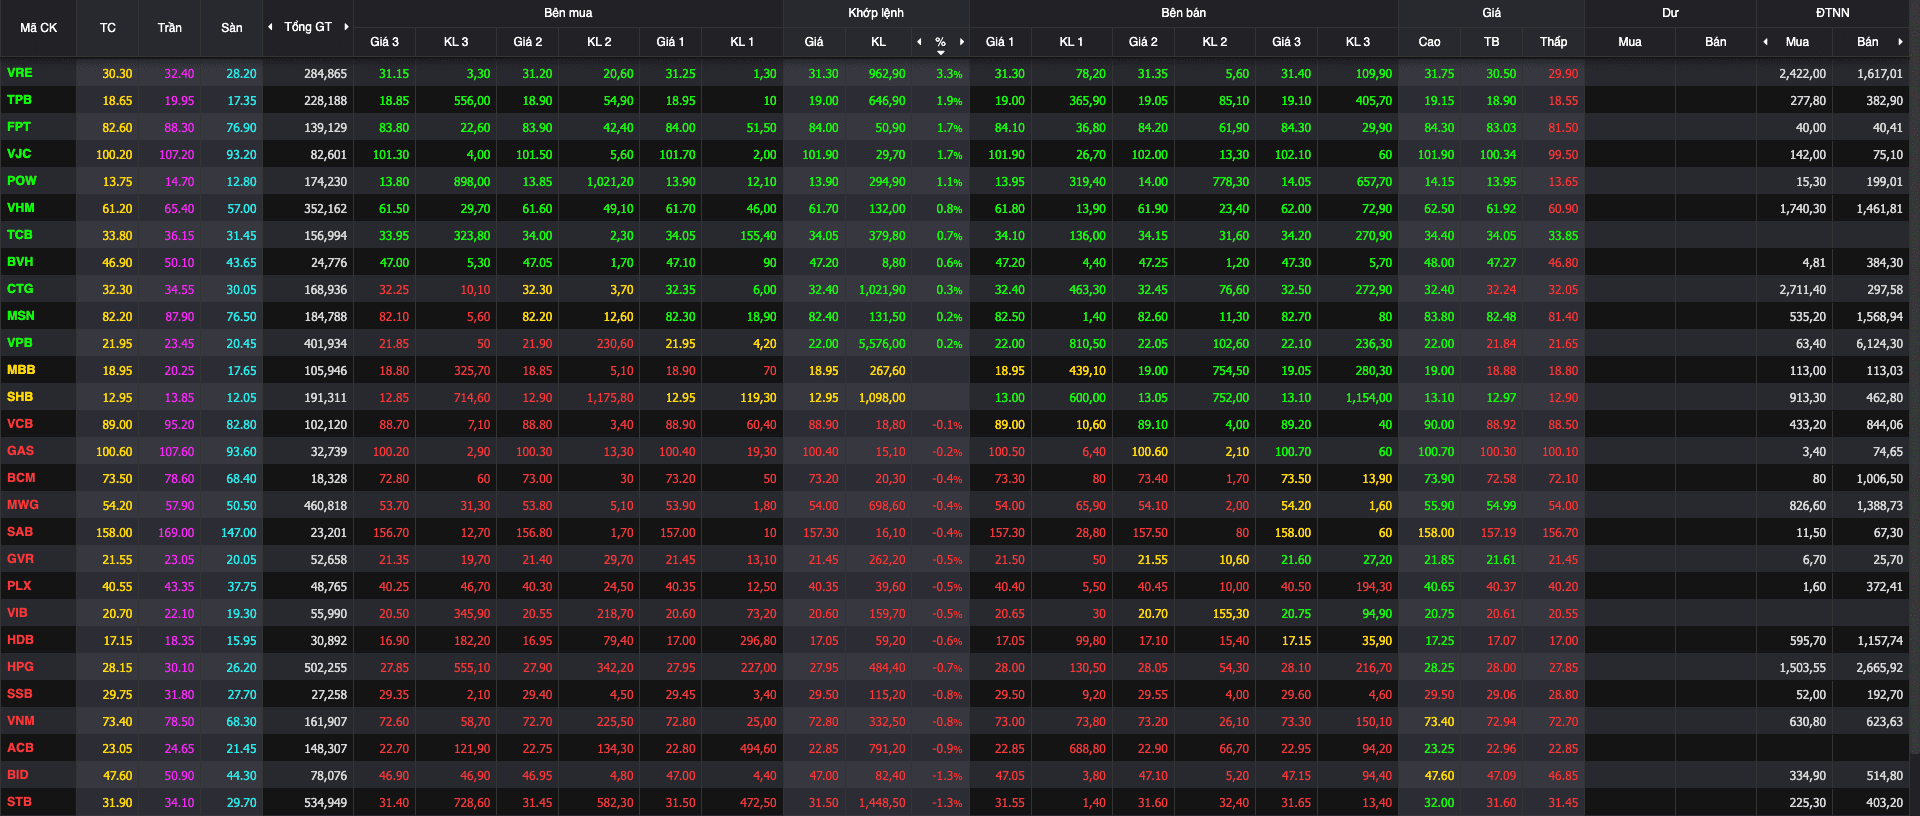The image size is (1920, 816).
Task: Click STB's total value 534,949
Action: click(x=325, y=803)
